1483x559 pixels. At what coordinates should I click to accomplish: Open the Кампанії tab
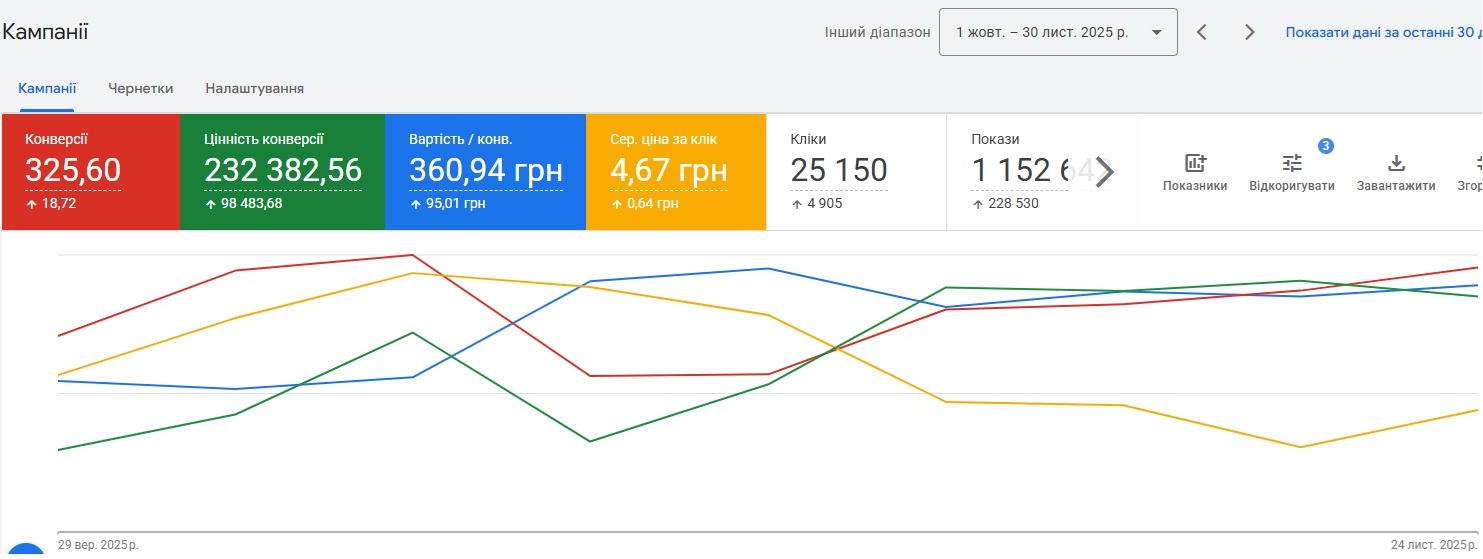47,88
